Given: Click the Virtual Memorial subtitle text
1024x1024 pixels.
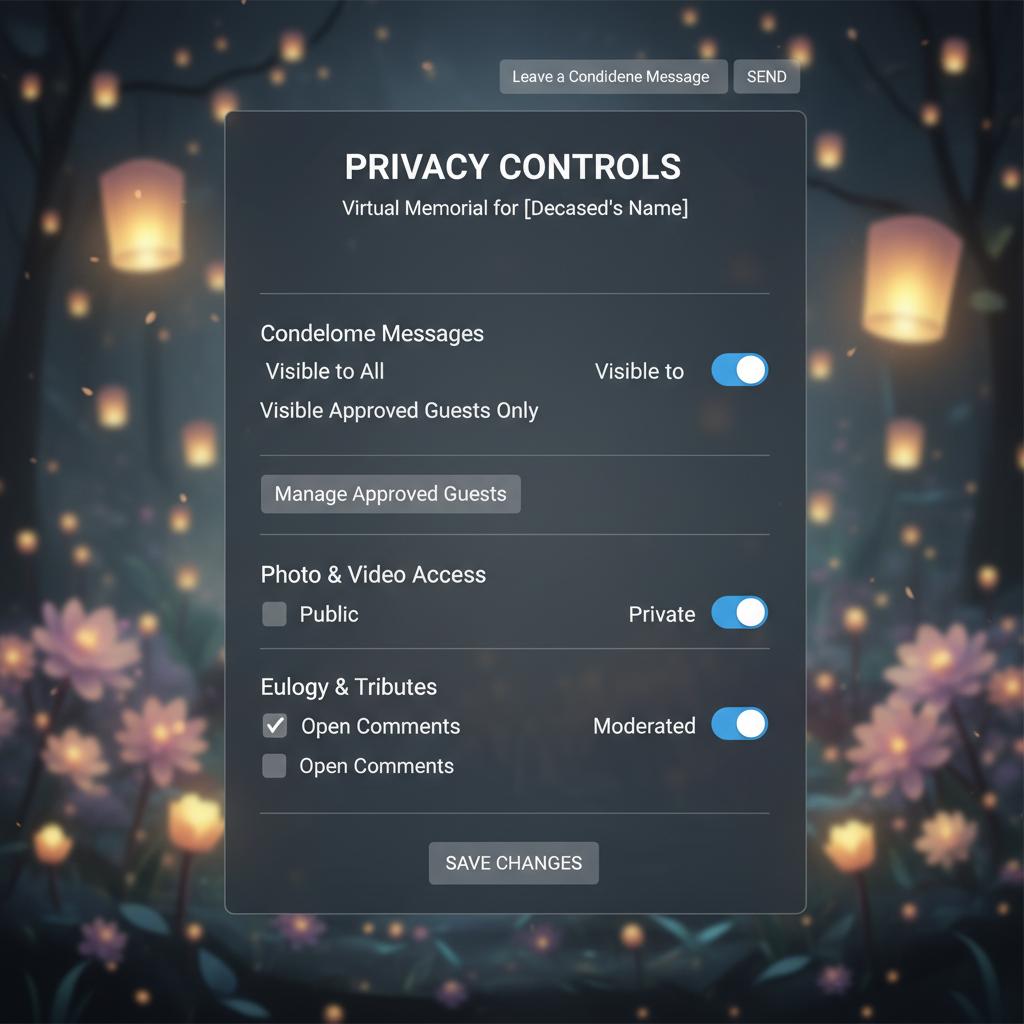Looking at the screenshot, I should coord(515,208).
